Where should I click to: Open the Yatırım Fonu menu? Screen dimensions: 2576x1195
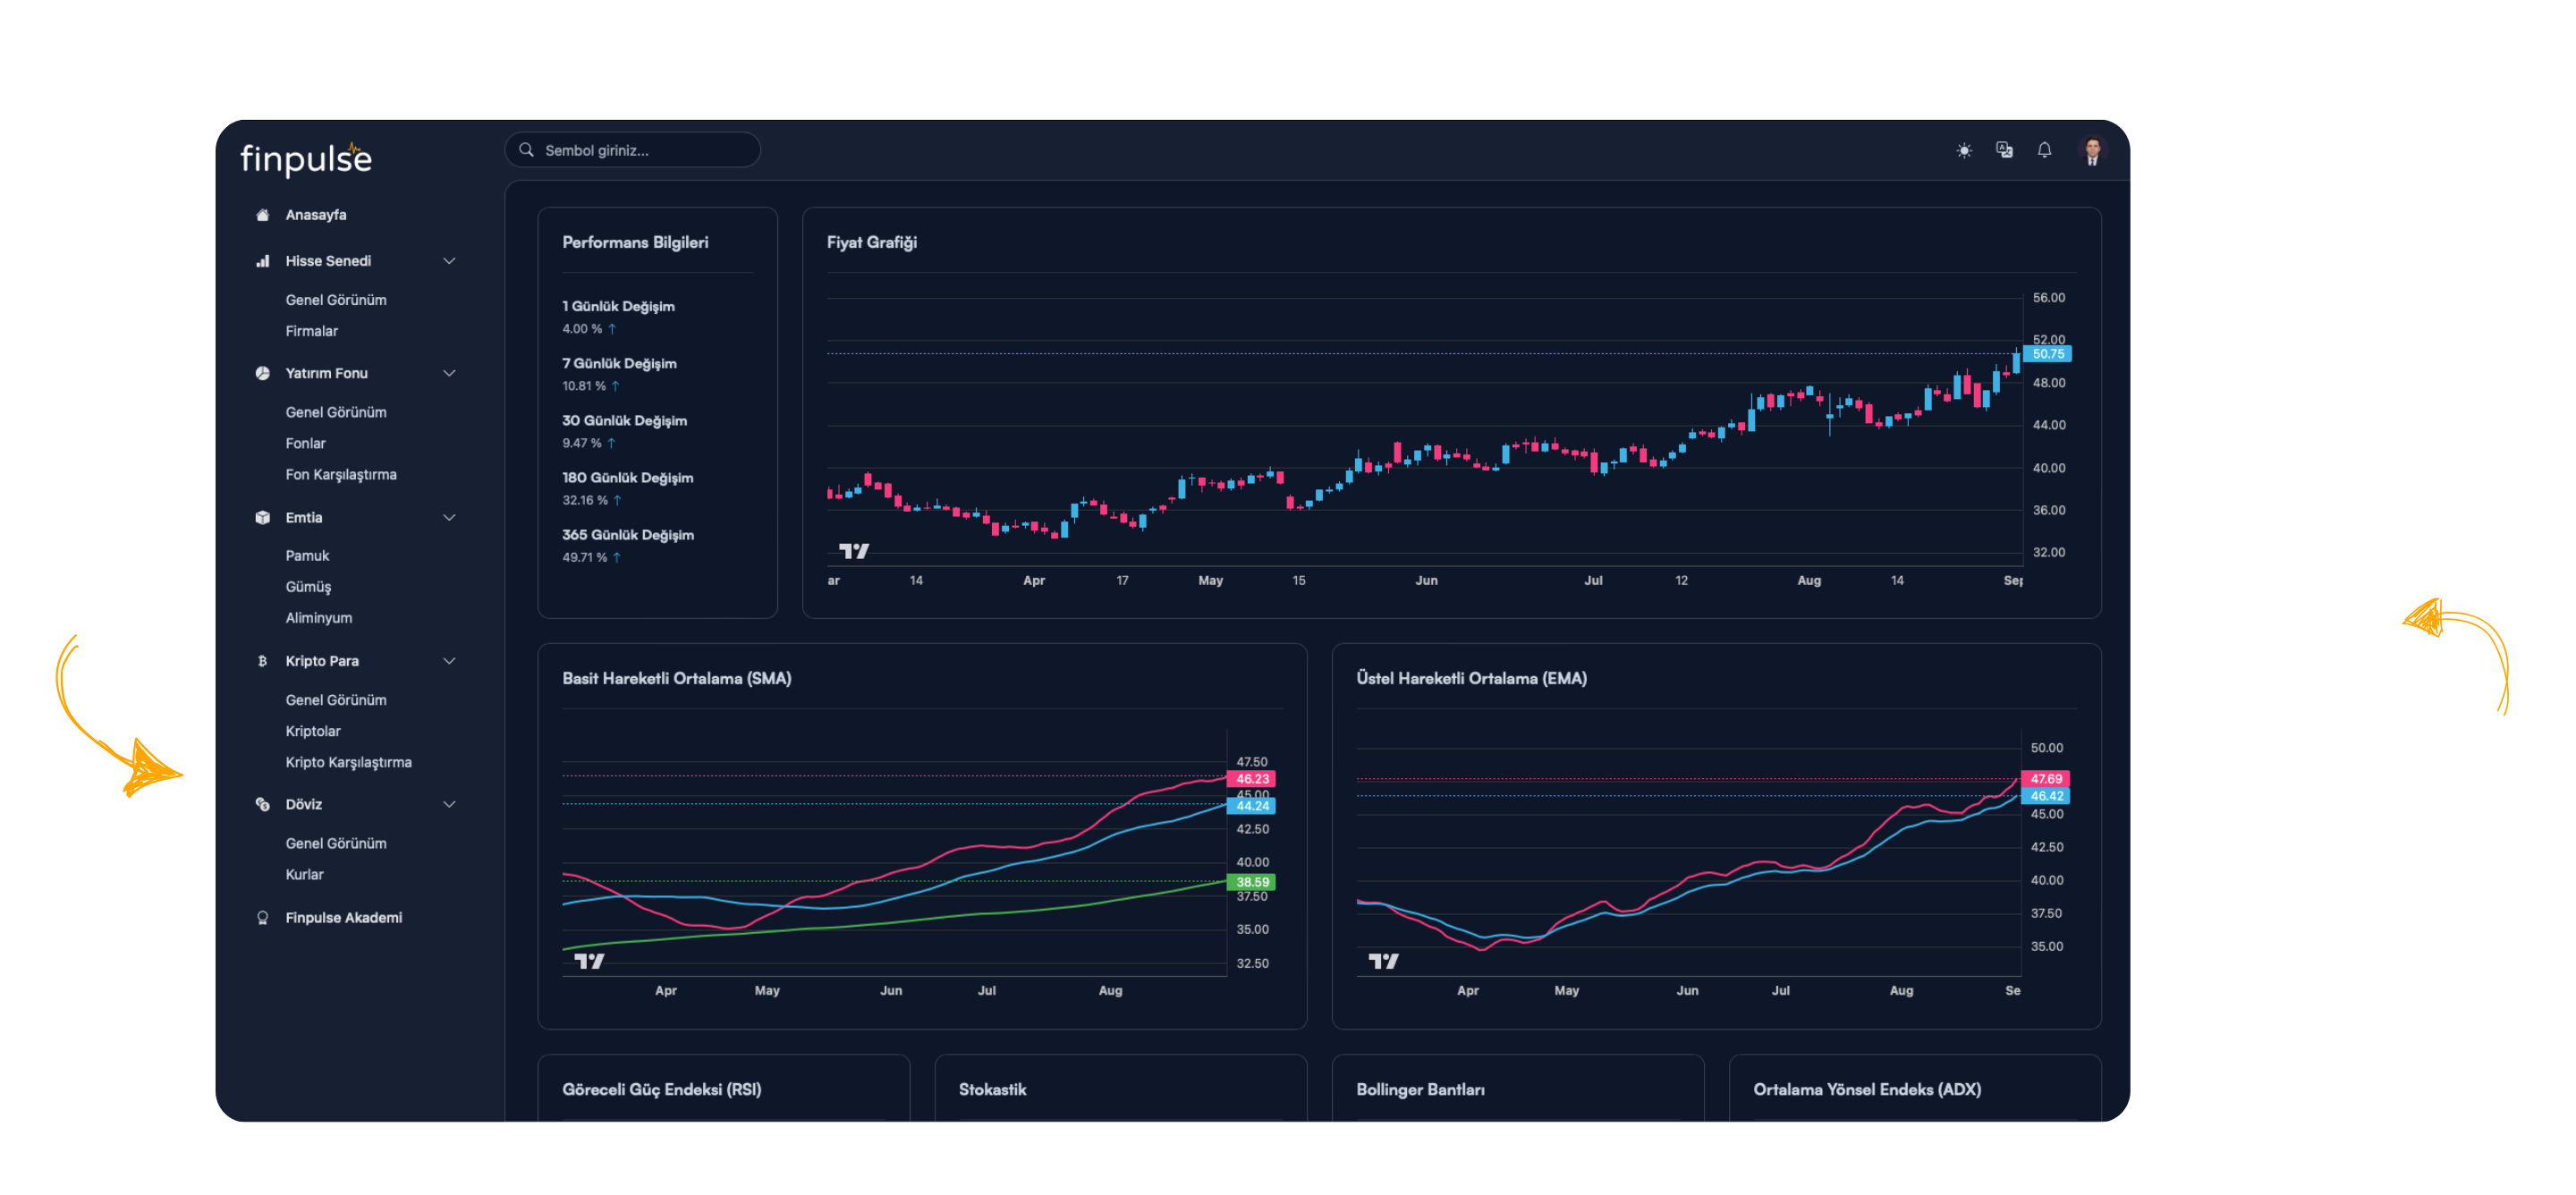[326, 373]
